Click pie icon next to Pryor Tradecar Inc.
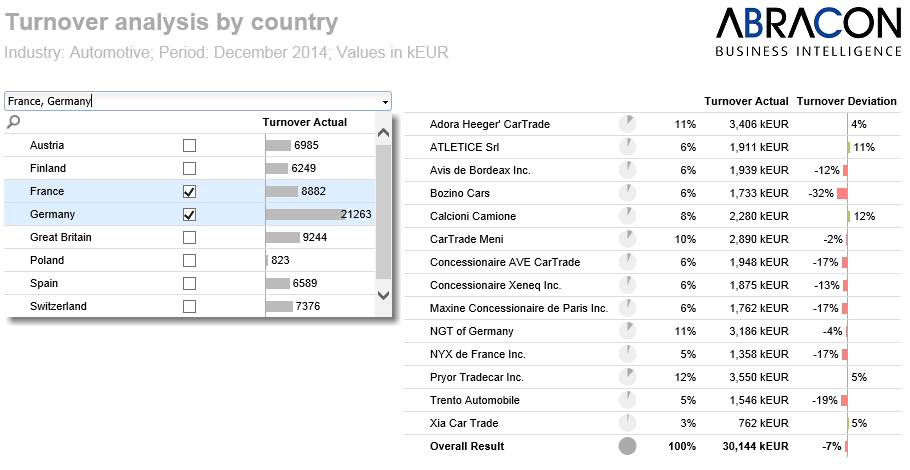Image resolution: width=910 pixels, height=470 pixels. tap(627, 377)
